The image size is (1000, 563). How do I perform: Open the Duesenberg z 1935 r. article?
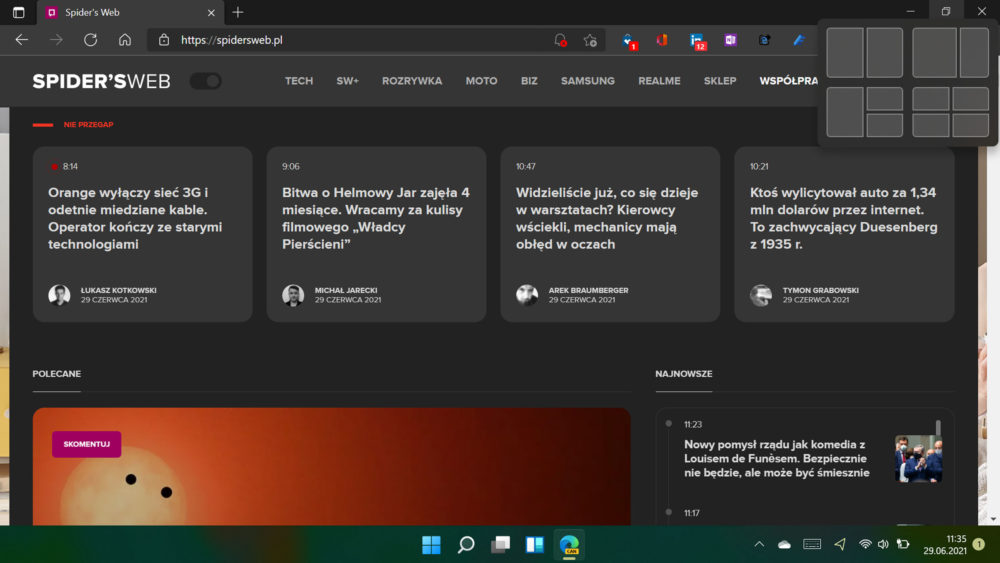tap(844, 218)
